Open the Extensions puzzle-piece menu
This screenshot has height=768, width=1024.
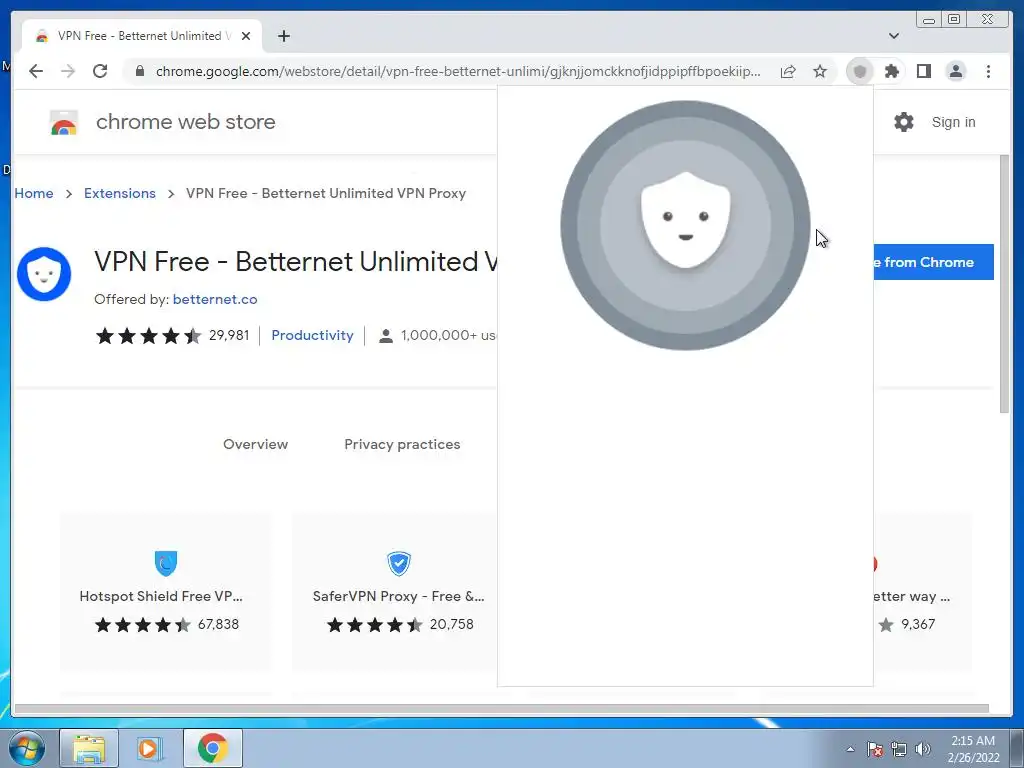[891, 71]
